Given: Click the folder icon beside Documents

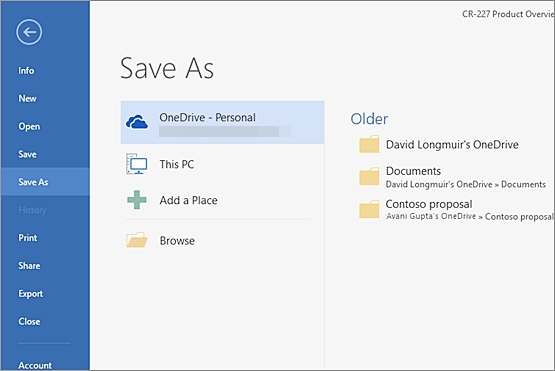Looking at the screenshot, I should tap(369, 176).
